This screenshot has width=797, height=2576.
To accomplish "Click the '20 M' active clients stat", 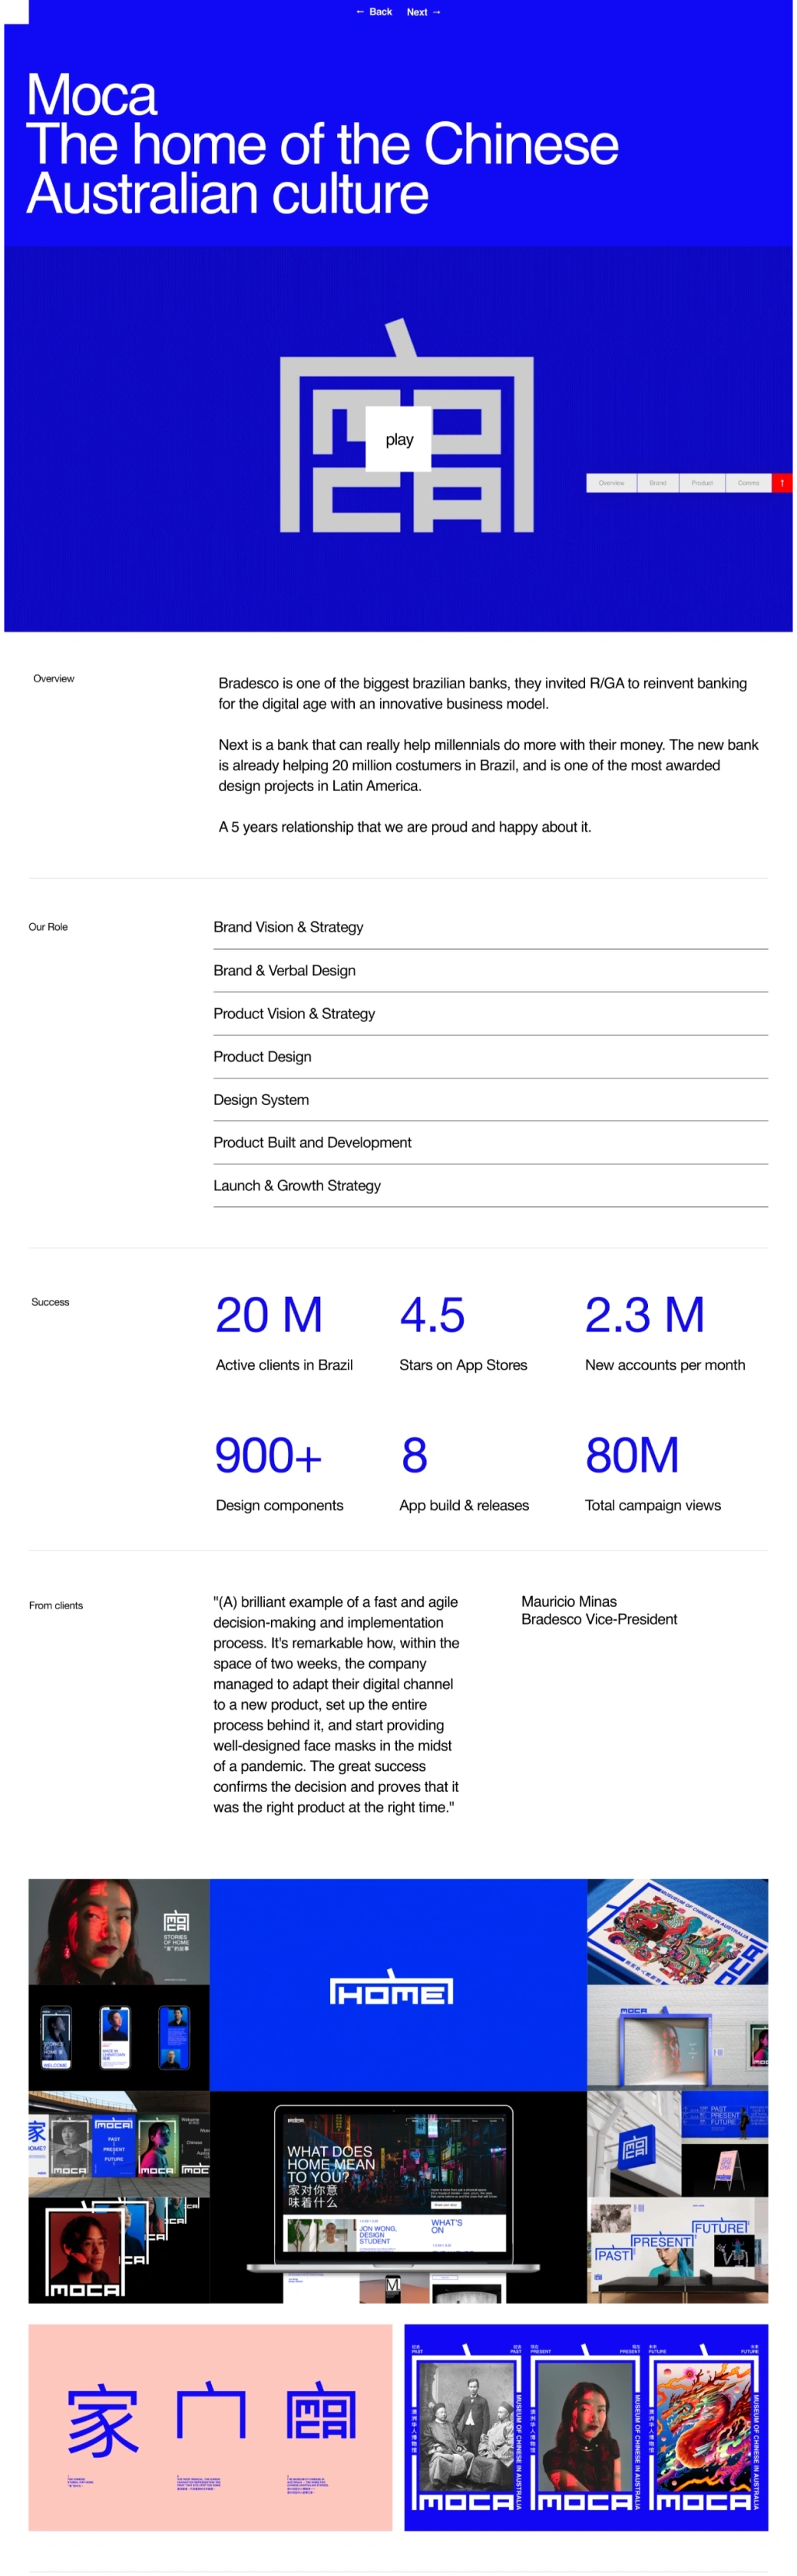I will [x=269, y=1315].
